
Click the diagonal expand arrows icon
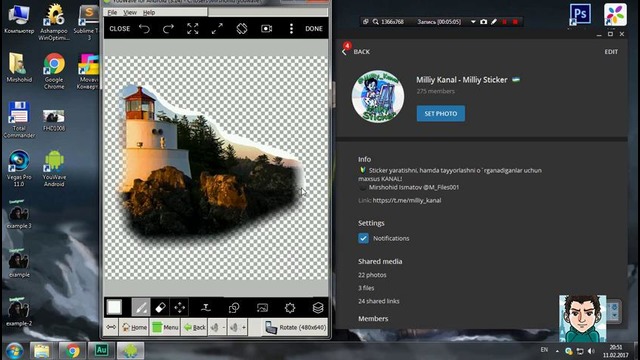click(x=217, y=29)
